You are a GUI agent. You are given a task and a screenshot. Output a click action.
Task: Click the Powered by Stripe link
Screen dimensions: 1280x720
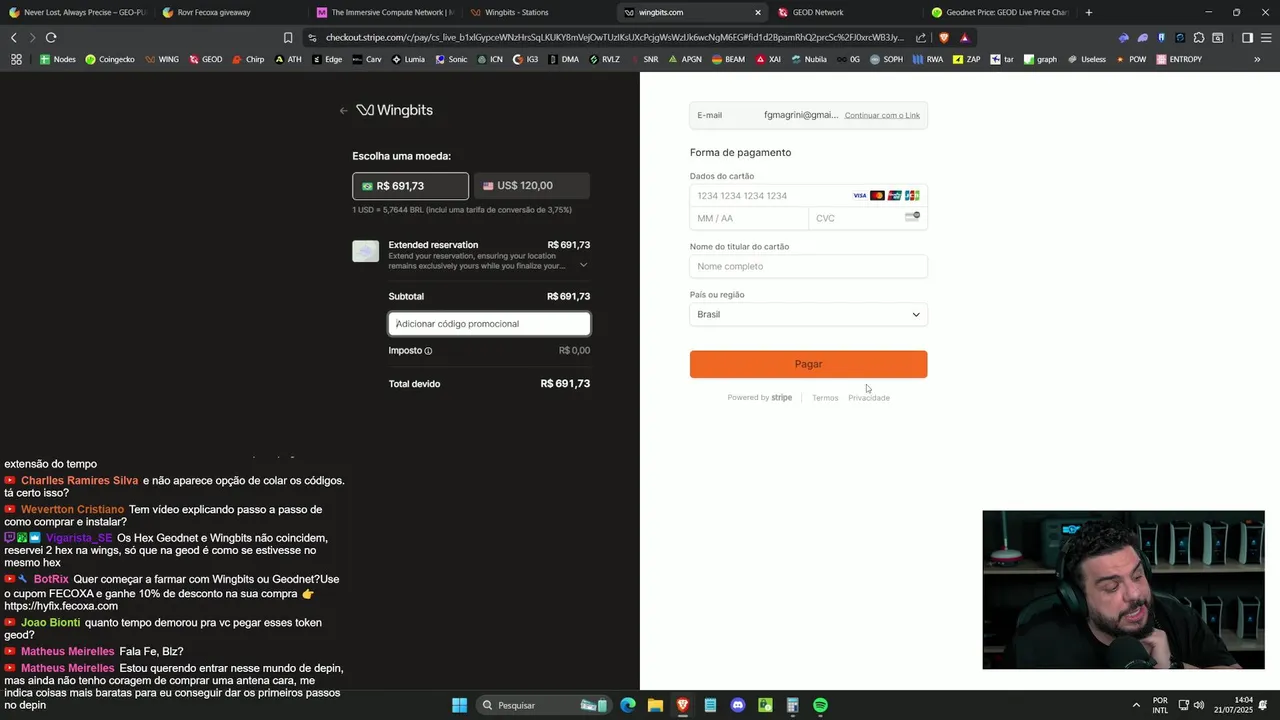click(x=759, y=398)
